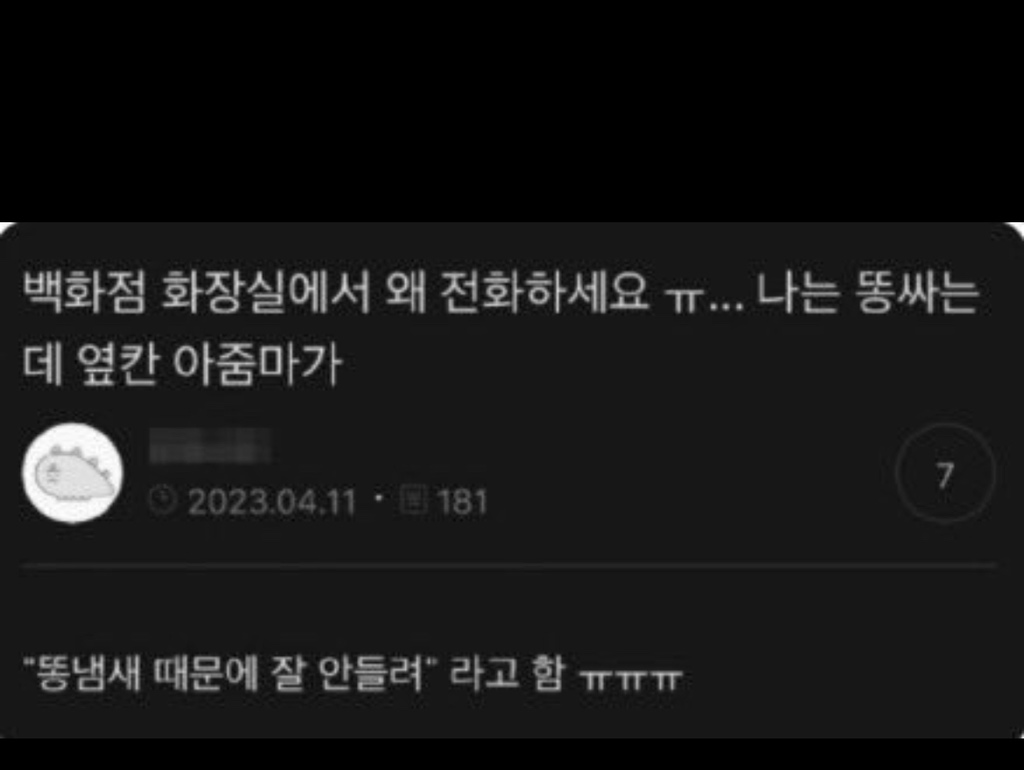Click the divider line beneath author info
This screenshot has height=770, width=1024.
[x=509, y=566]
